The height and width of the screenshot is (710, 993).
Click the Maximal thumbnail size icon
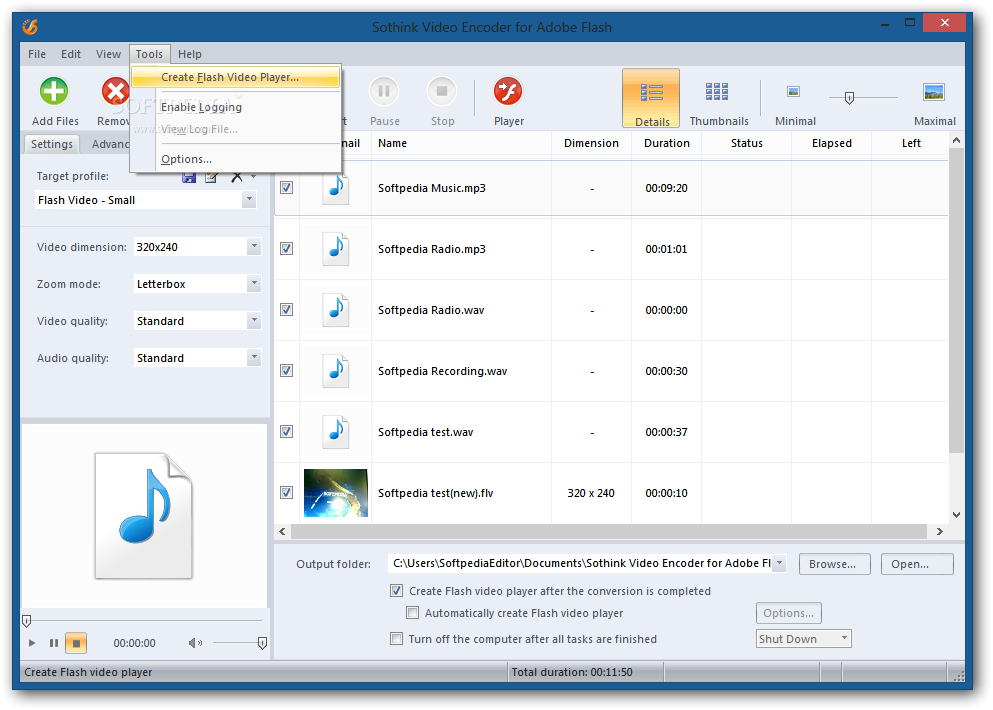tap(934, 92)
